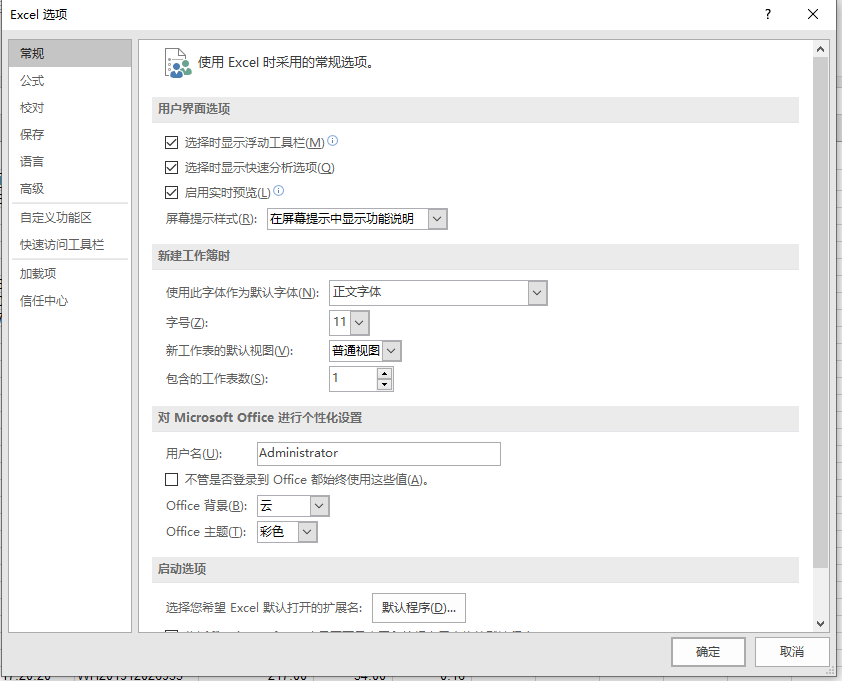Open default font 正文字体 dropdown

537,293
